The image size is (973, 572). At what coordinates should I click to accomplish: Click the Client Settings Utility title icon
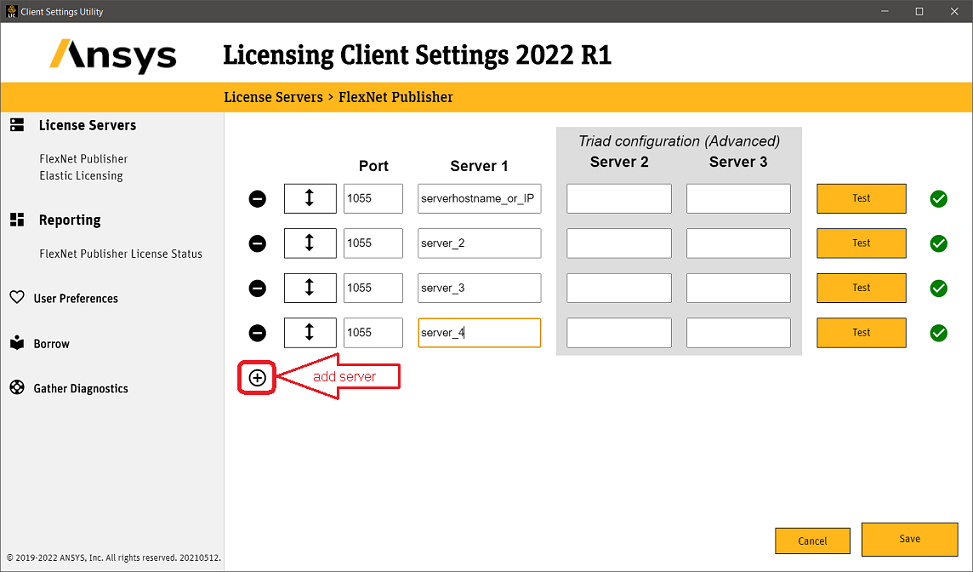click(11, 11)
